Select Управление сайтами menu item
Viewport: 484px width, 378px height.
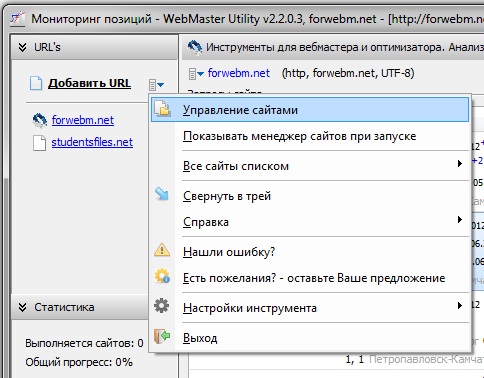(310, 110)
